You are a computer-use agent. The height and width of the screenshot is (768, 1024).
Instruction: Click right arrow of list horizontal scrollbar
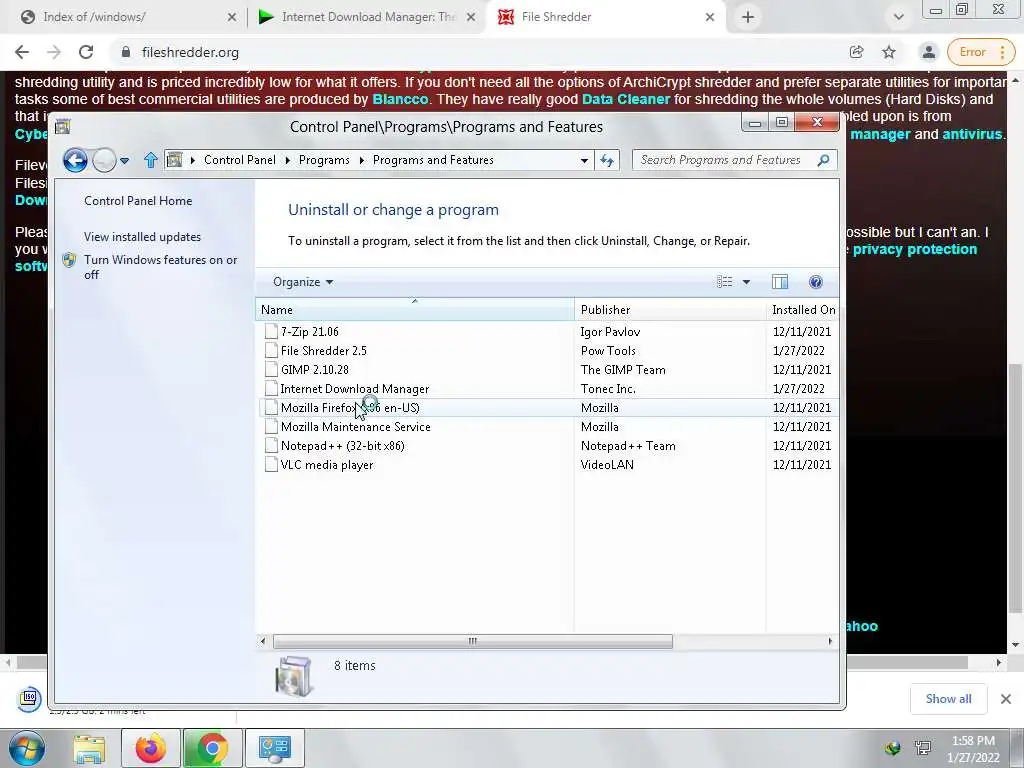tap(830, 641)
